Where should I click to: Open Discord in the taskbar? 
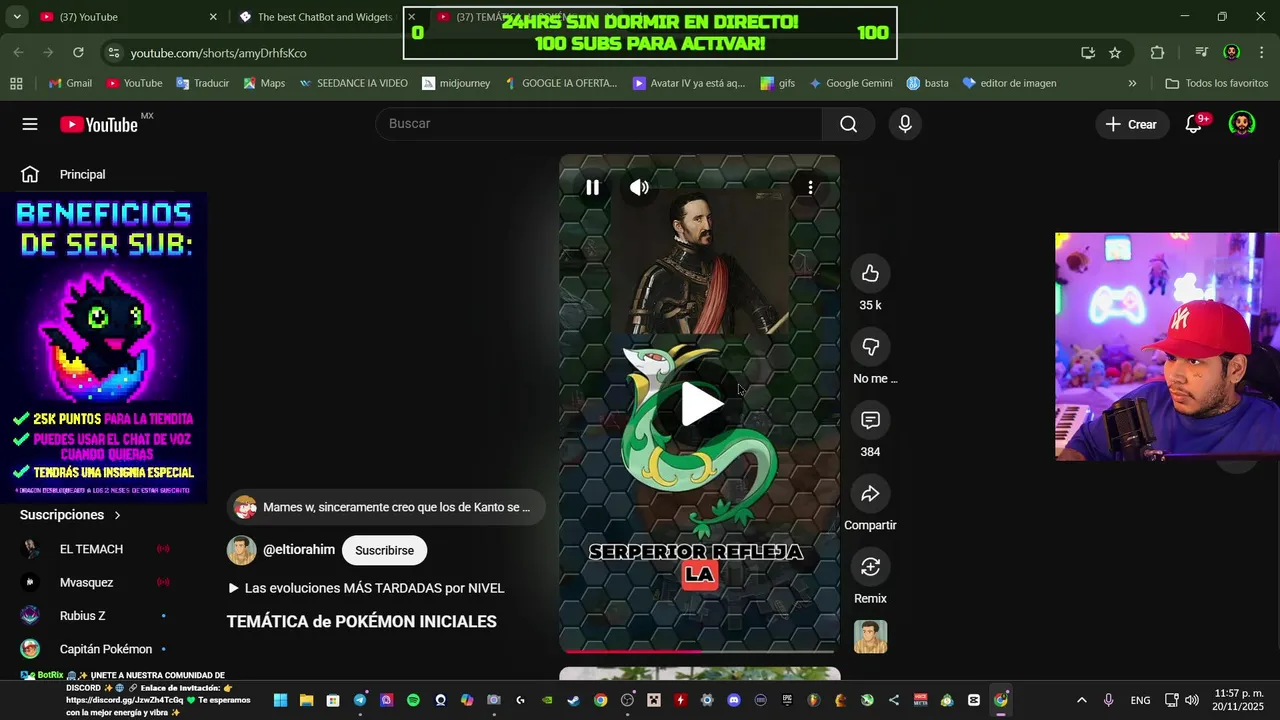[x=734, y=700]
